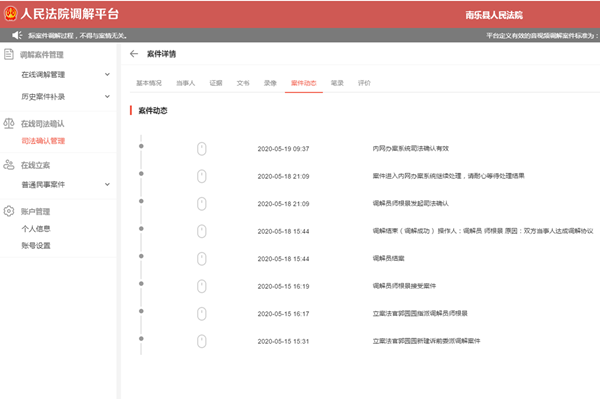The height and width of the screenshot is (399, 600).
Task: Click the mouse icon in 2020-05-15 16:17 row
Action: 202,314
